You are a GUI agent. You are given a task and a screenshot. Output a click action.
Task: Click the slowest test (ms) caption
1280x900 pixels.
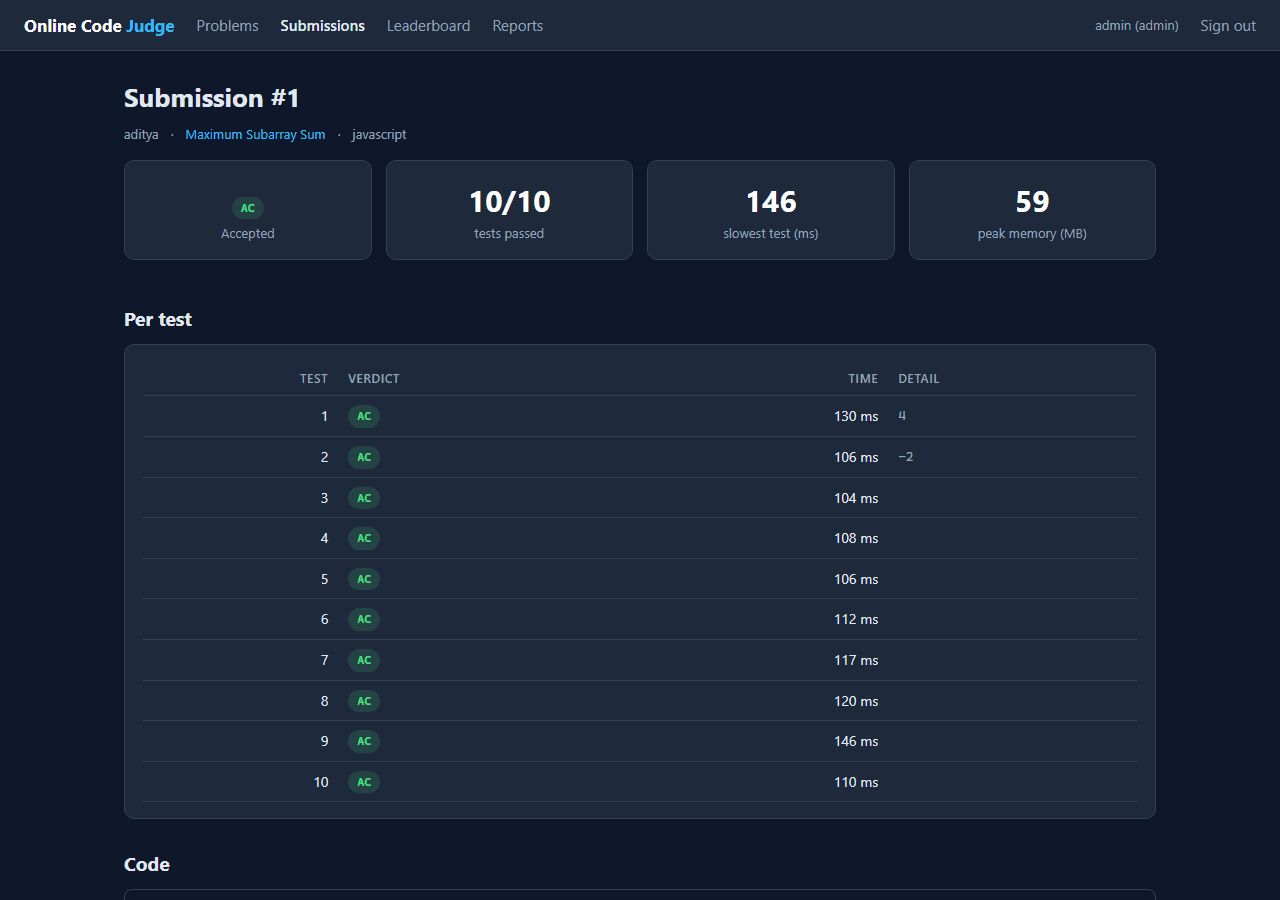click(x=771, y=234)
